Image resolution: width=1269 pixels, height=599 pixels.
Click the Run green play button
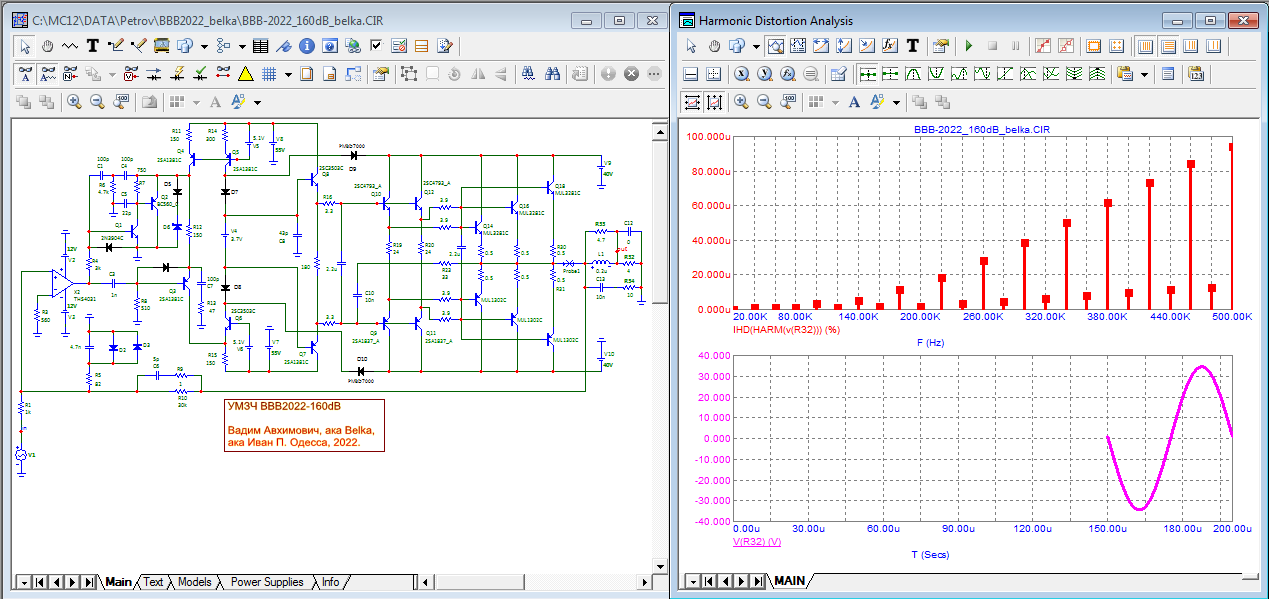[968, 46]
